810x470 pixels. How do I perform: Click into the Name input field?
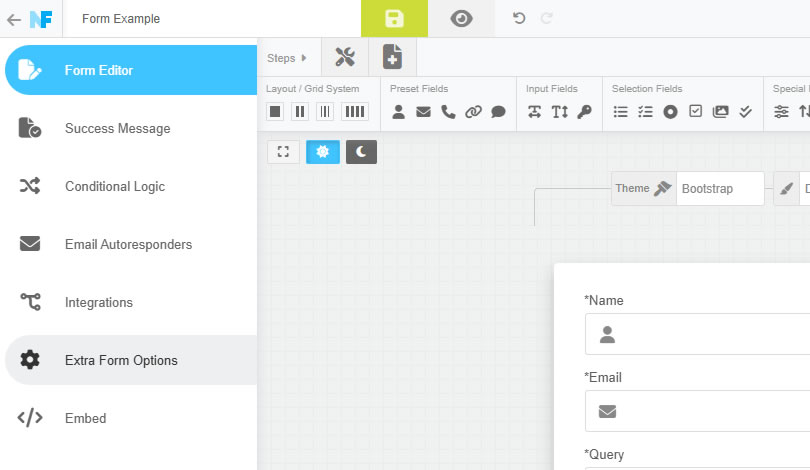[x=697, y=334]
